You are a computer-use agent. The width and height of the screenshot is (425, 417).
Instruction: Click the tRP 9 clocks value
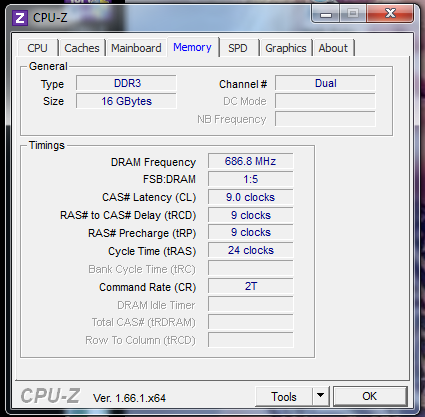[251, 232]
